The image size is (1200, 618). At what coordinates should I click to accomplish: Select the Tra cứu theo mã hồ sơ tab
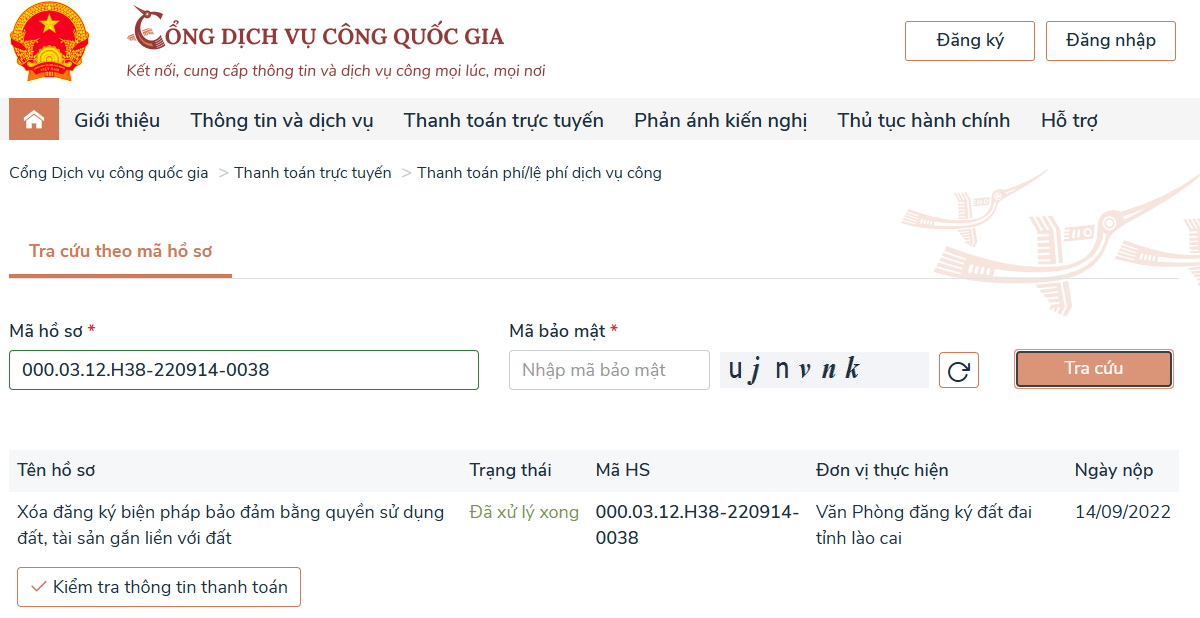[120, 251]
